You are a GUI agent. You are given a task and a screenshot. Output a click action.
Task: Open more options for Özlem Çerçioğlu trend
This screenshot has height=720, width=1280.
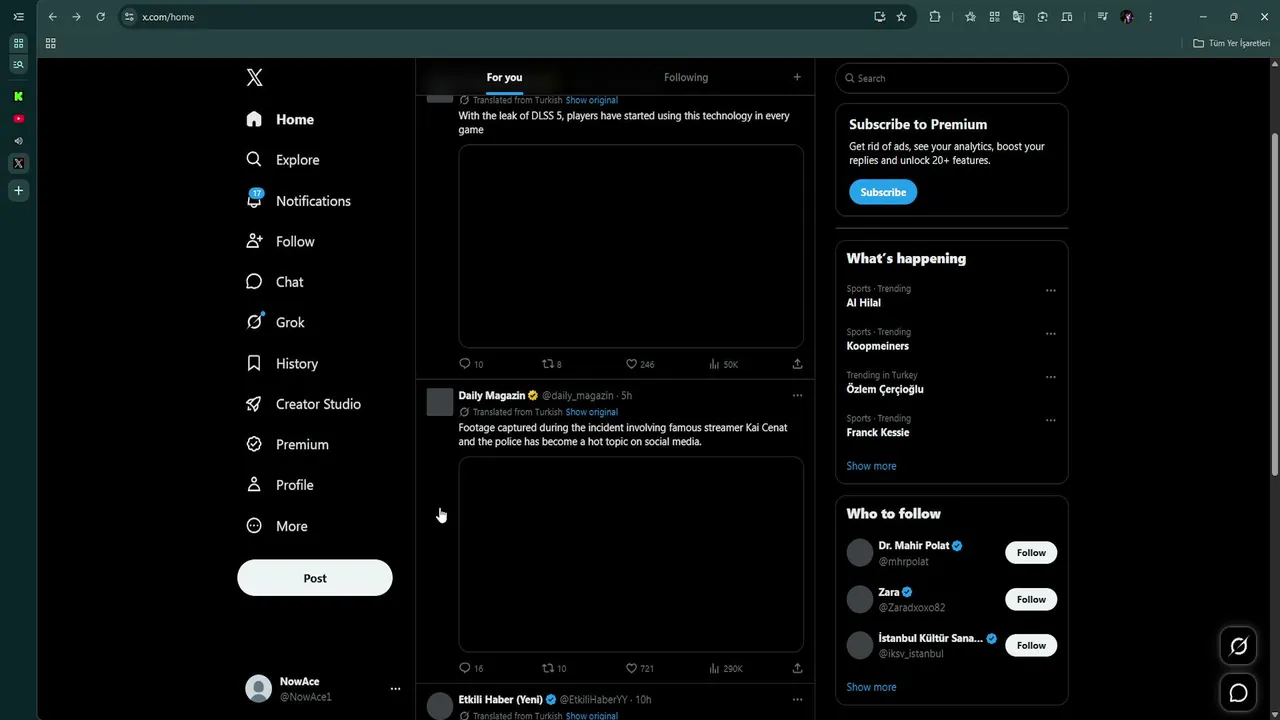click(1050, 378)
